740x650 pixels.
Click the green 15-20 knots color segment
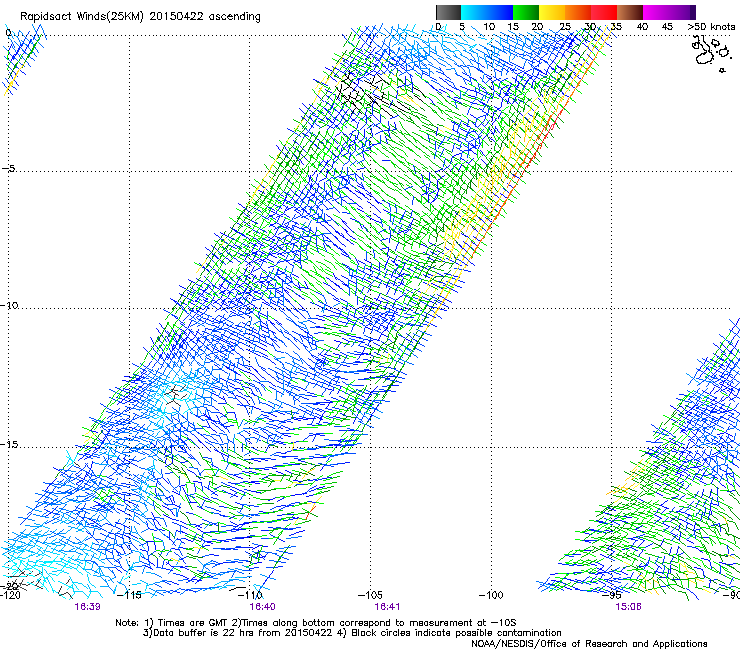(526, 12)
